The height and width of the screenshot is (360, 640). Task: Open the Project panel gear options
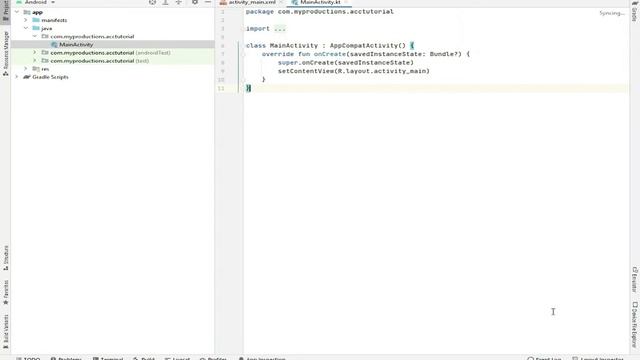coord(195,2)
